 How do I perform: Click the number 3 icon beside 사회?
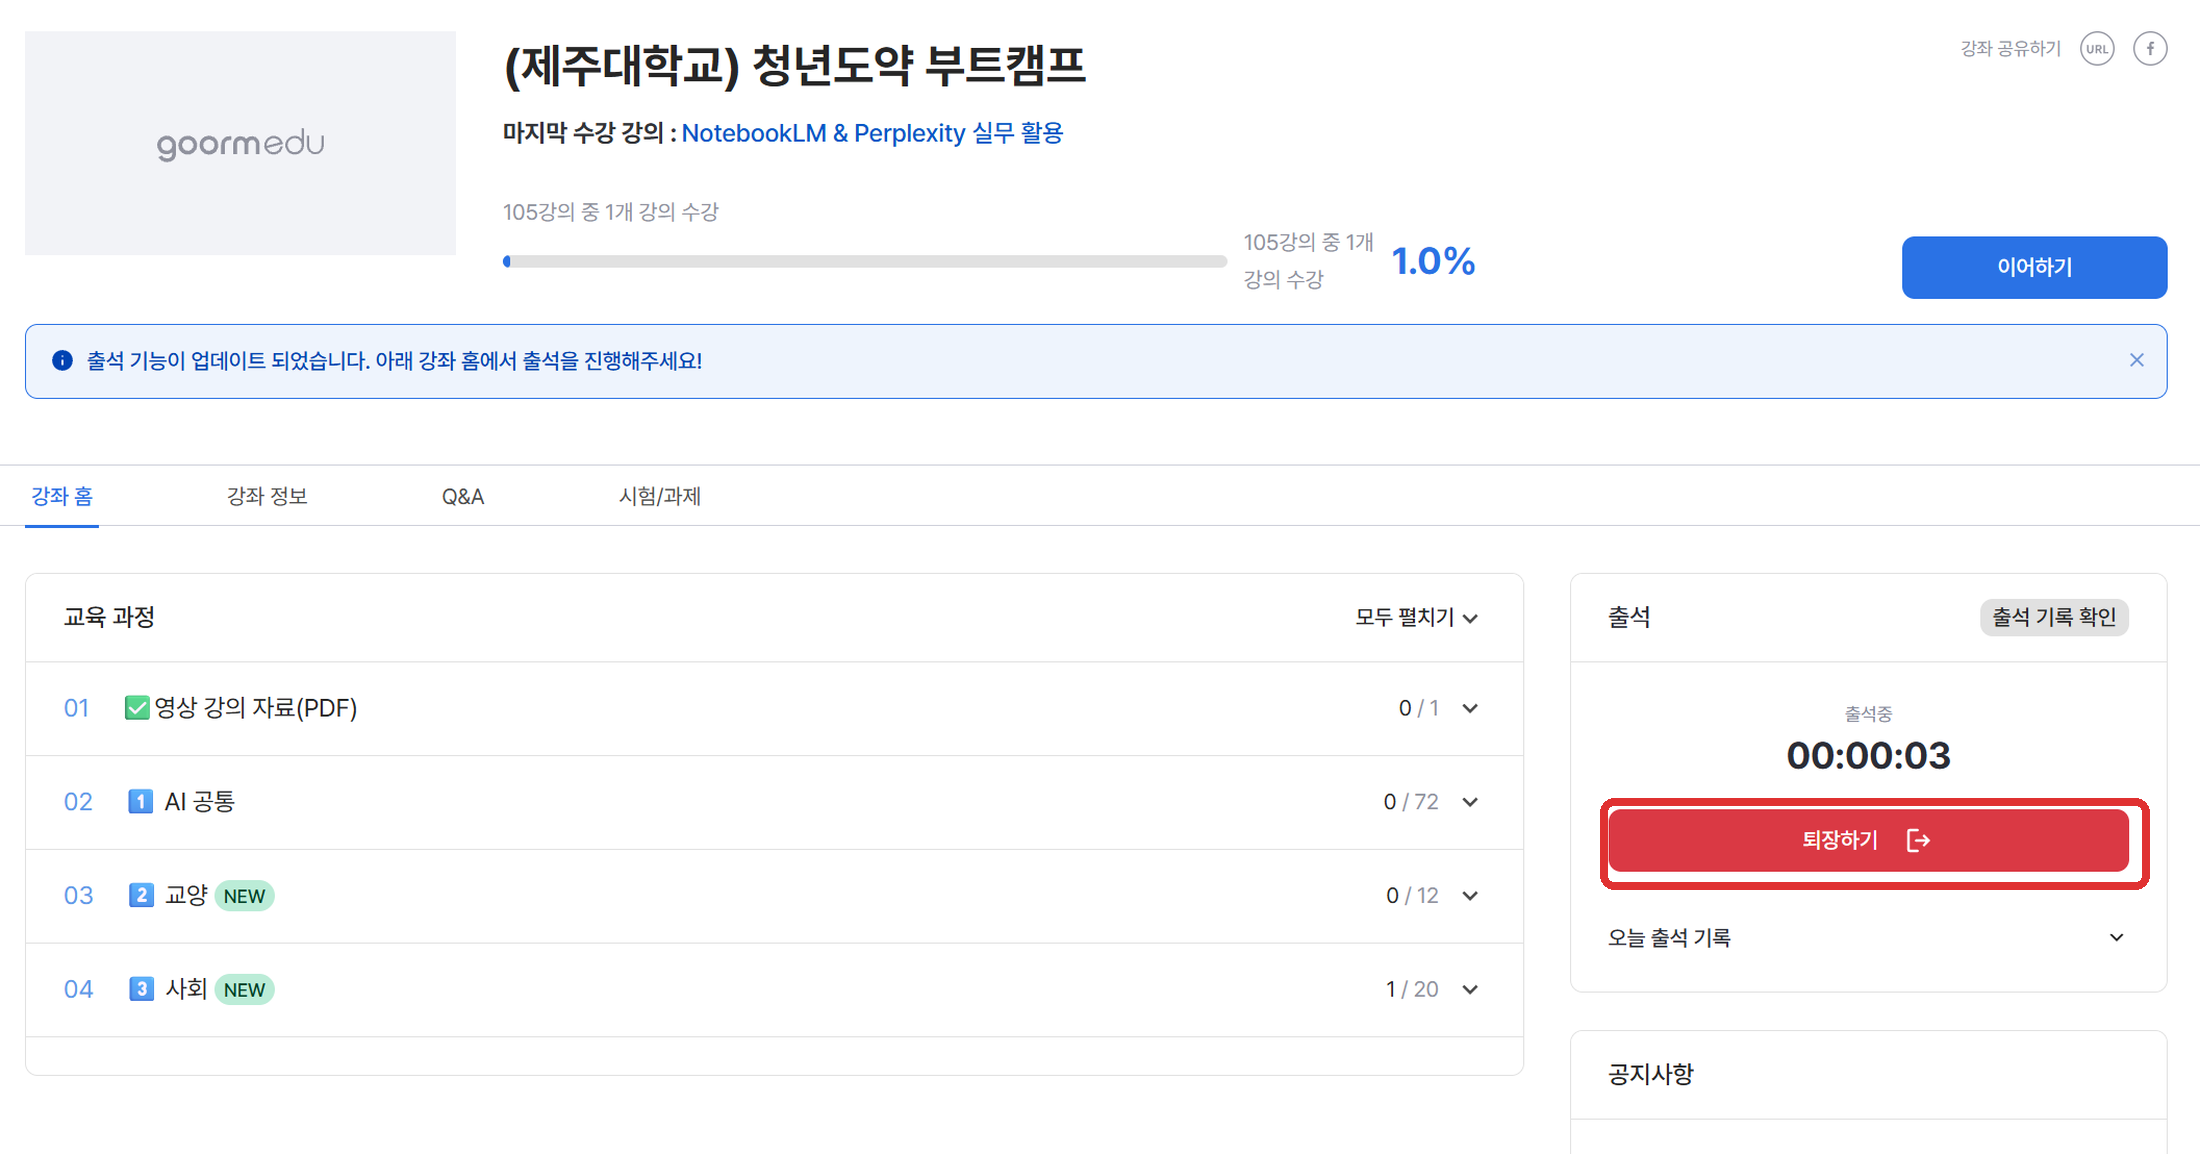141,989
